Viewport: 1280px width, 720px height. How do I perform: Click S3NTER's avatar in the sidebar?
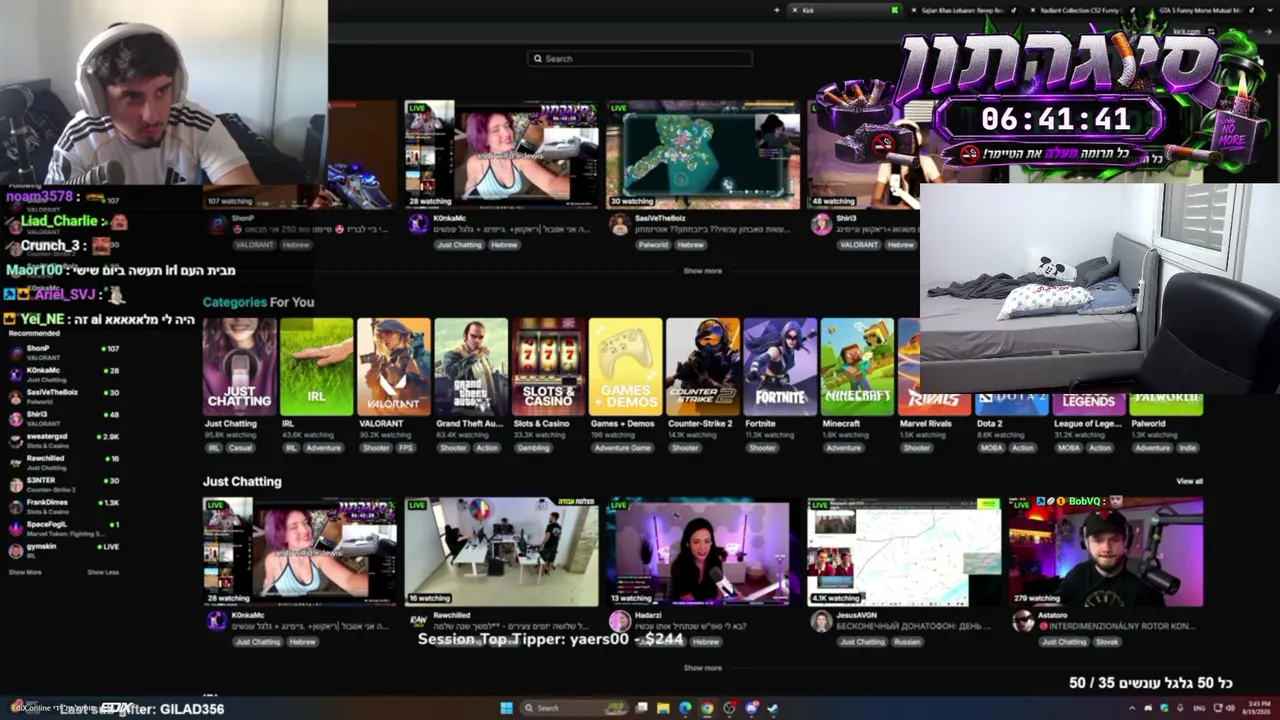16,484
